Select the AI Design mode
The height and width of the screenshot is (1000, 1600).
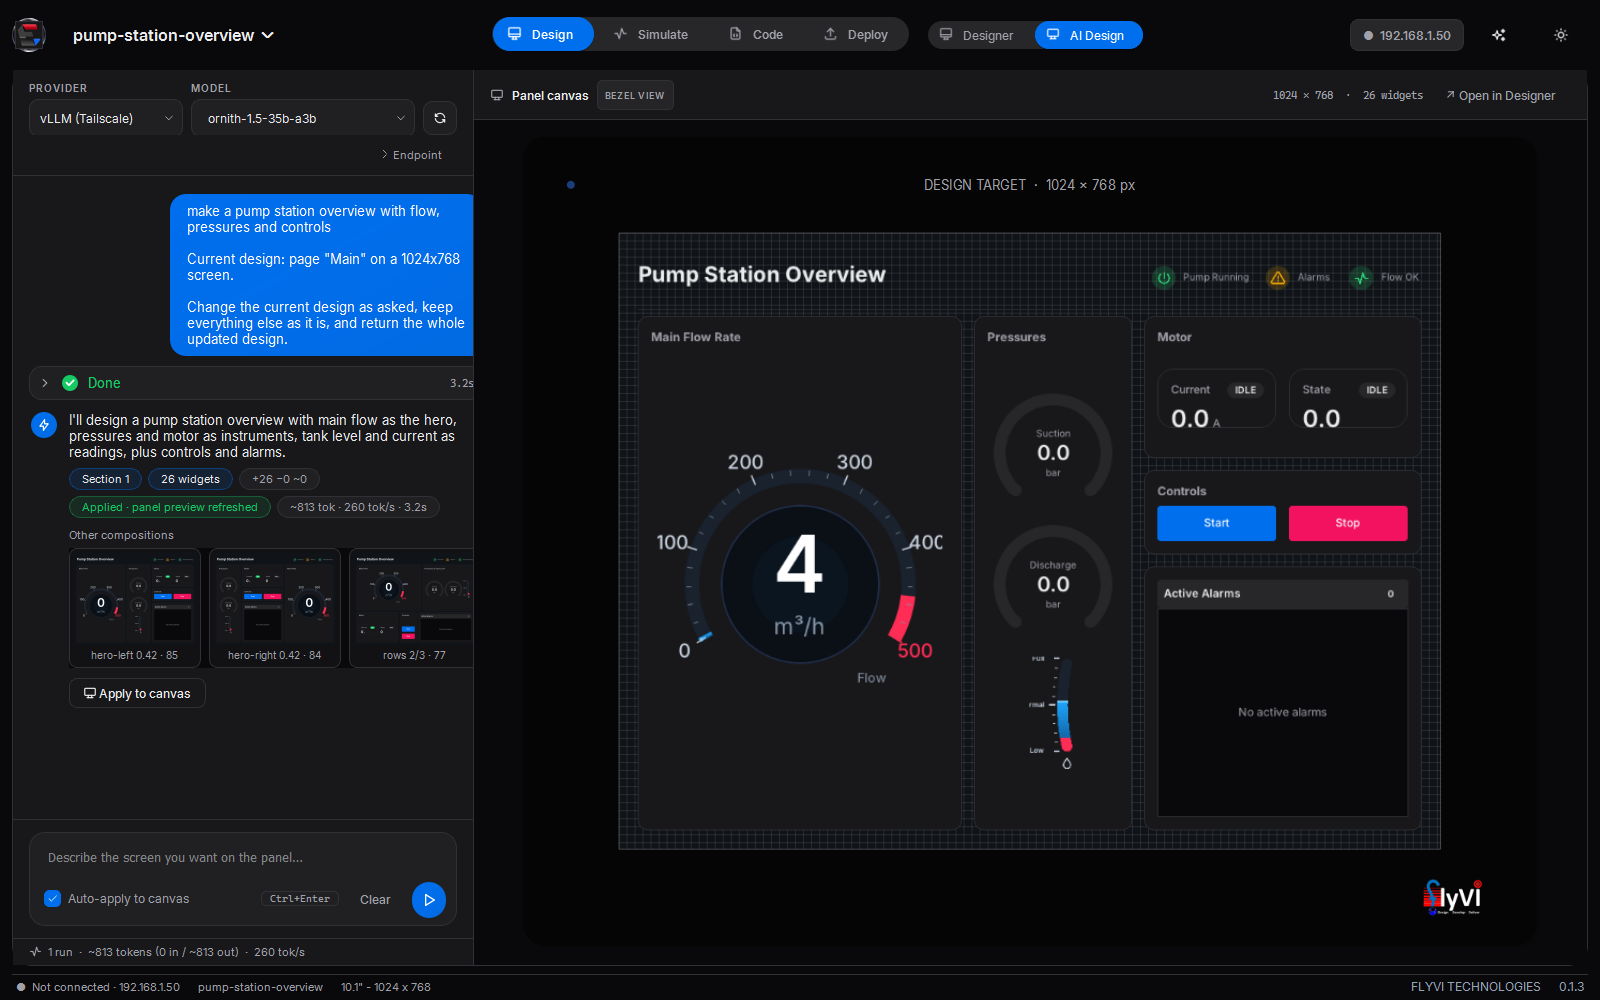click(x=1087, y=35)
